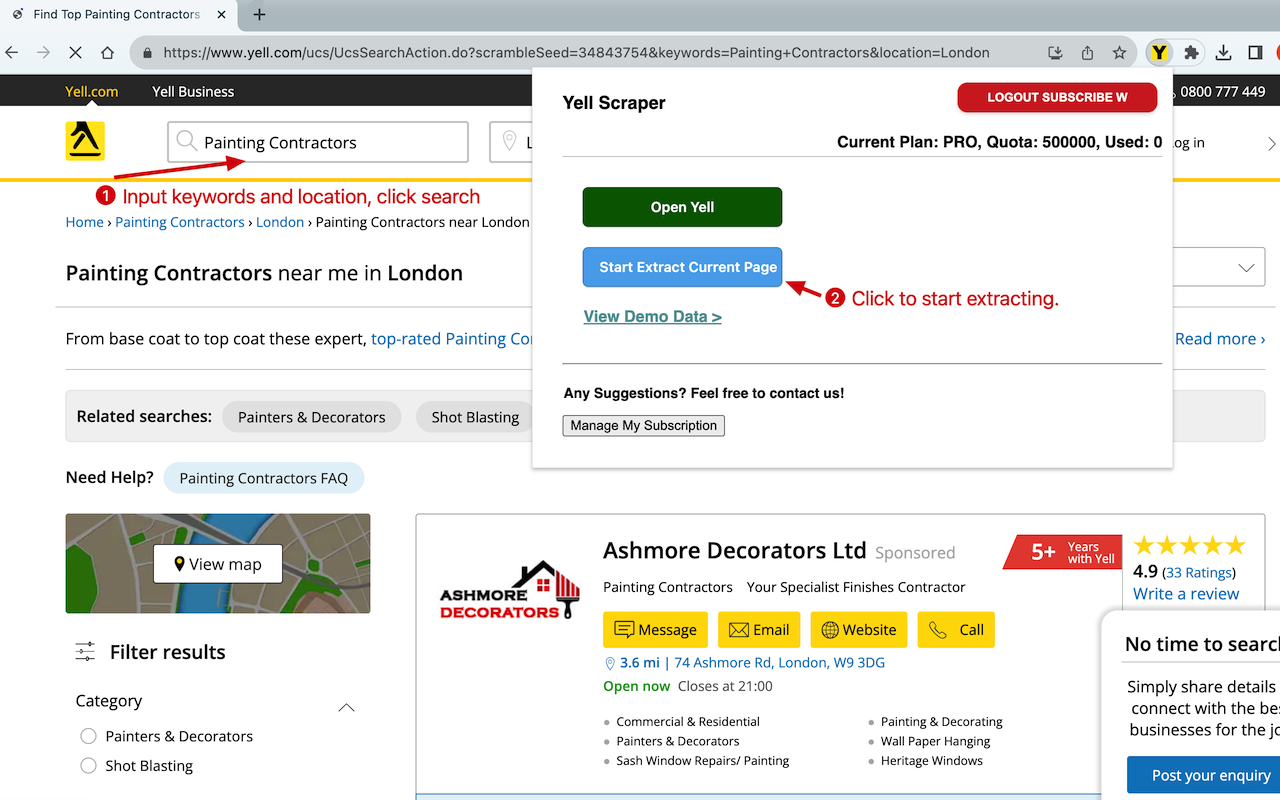
Task: Click Post your enquiry button
Action: (1203, 775)
